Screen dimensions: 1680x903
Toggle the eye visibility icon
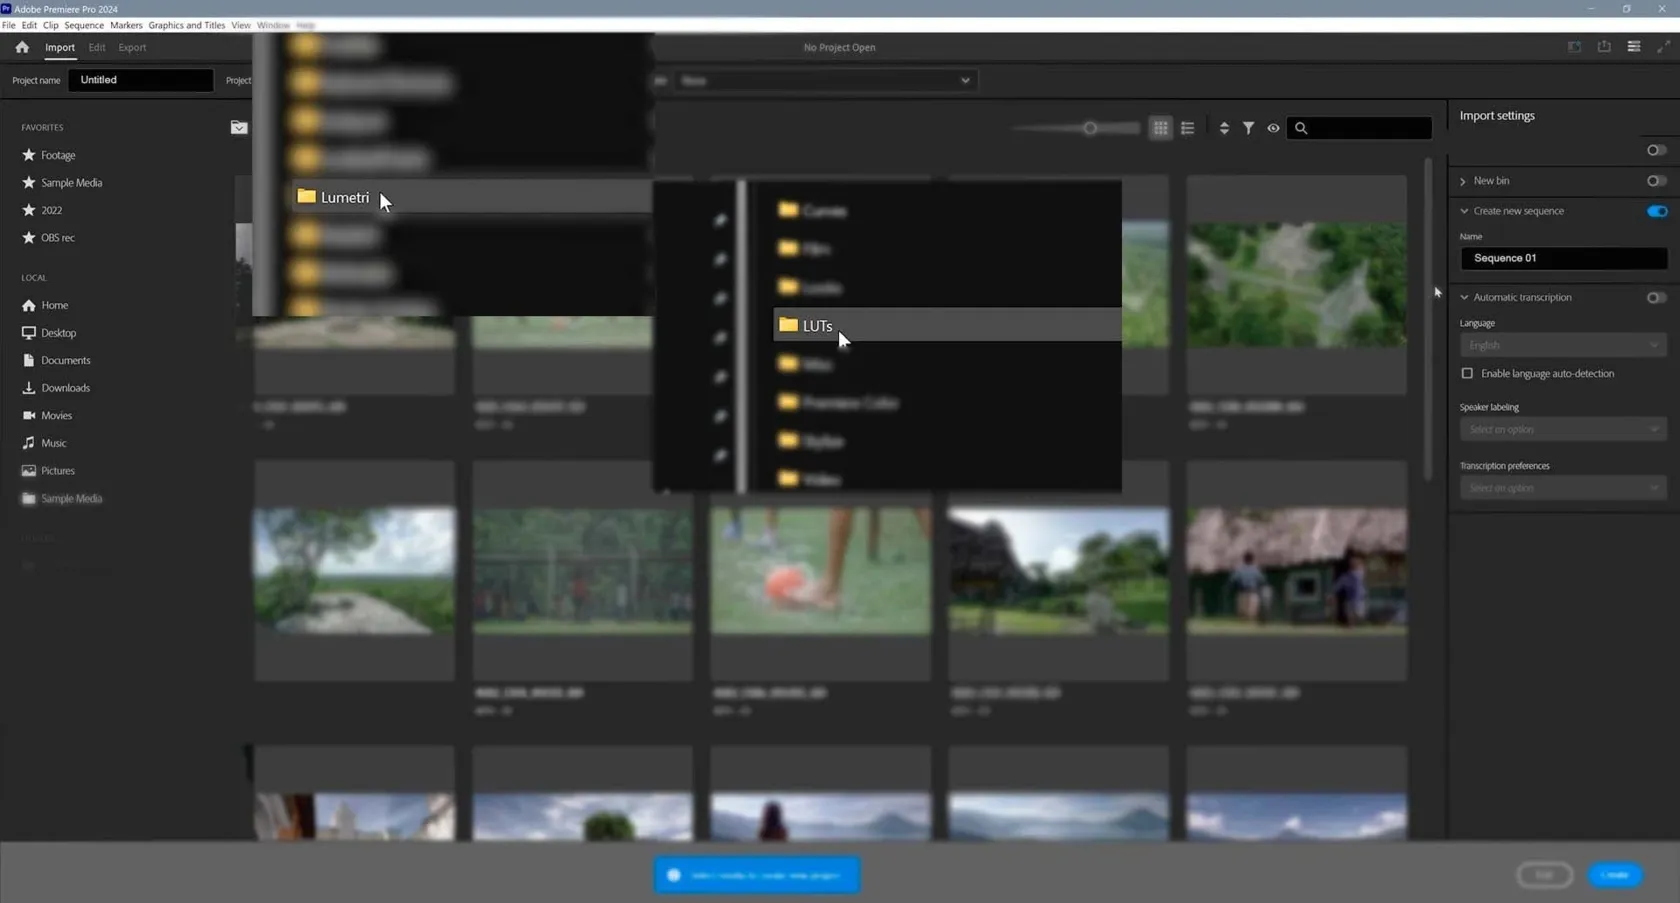1273,128
